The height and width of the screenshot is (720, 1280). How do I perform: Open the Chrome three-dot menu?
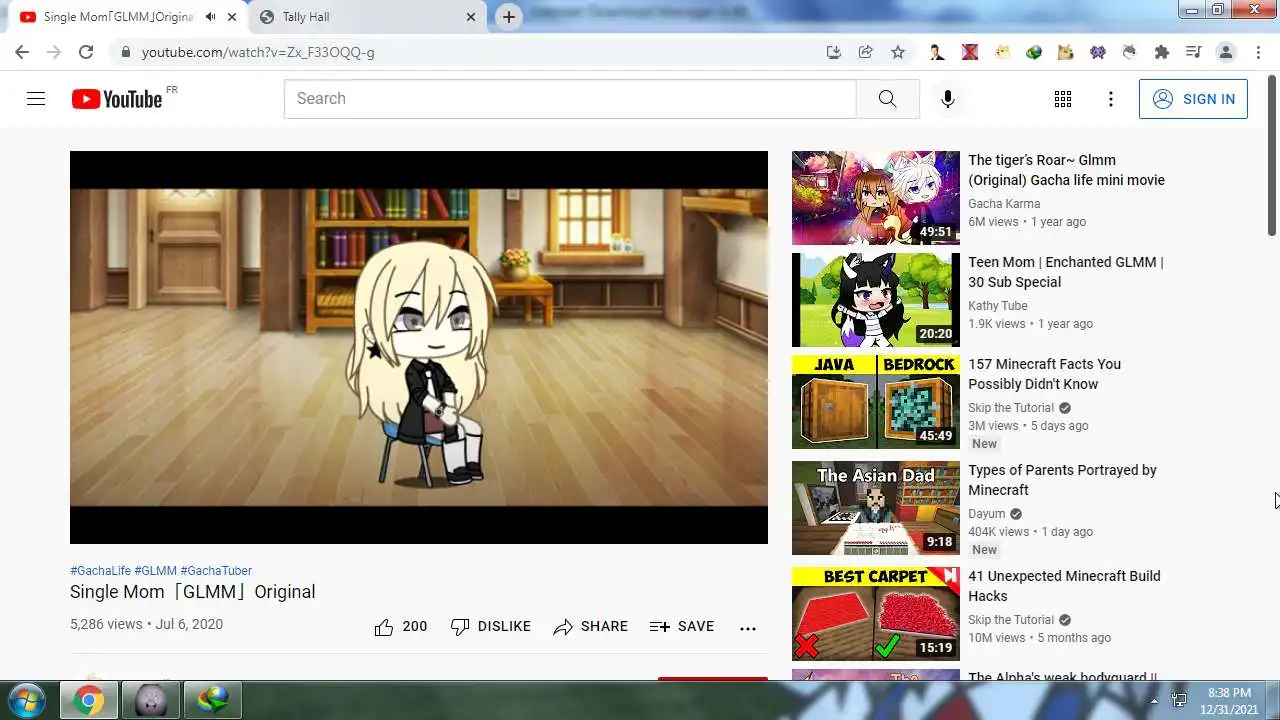1257,52
